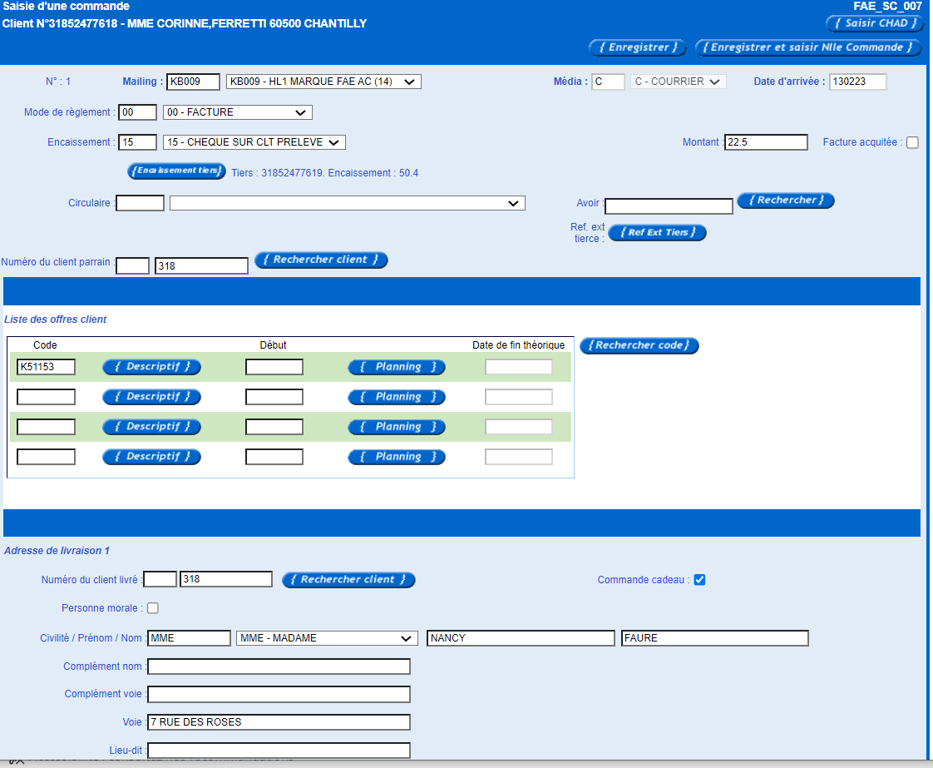Tick the Personne morale checkbox
This screenshot has width=933, height=768.
point(153,608)
